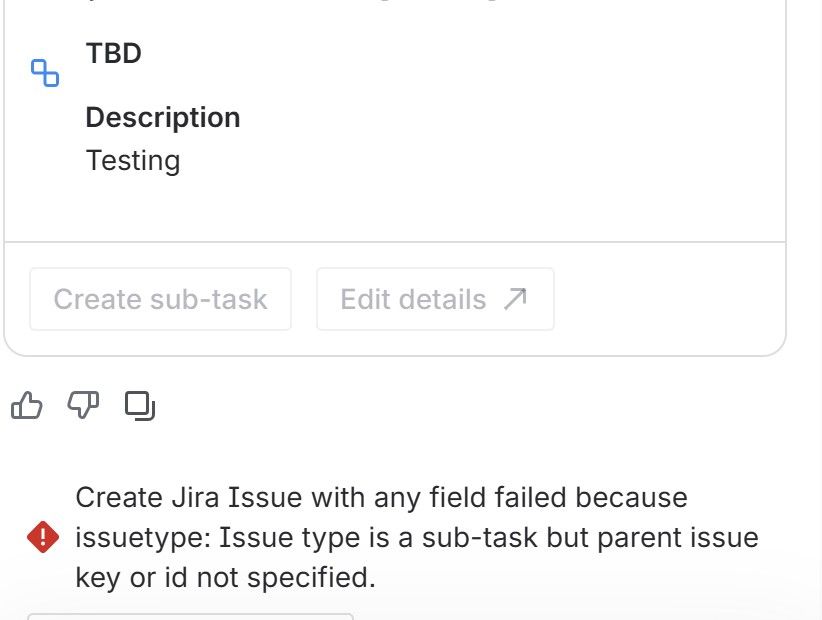Image resolution: width=822 pixels, height=620 pixels.
Task: Open the issue card by clicking TBD
Action: pyautogui.click(x=113, y=54)
